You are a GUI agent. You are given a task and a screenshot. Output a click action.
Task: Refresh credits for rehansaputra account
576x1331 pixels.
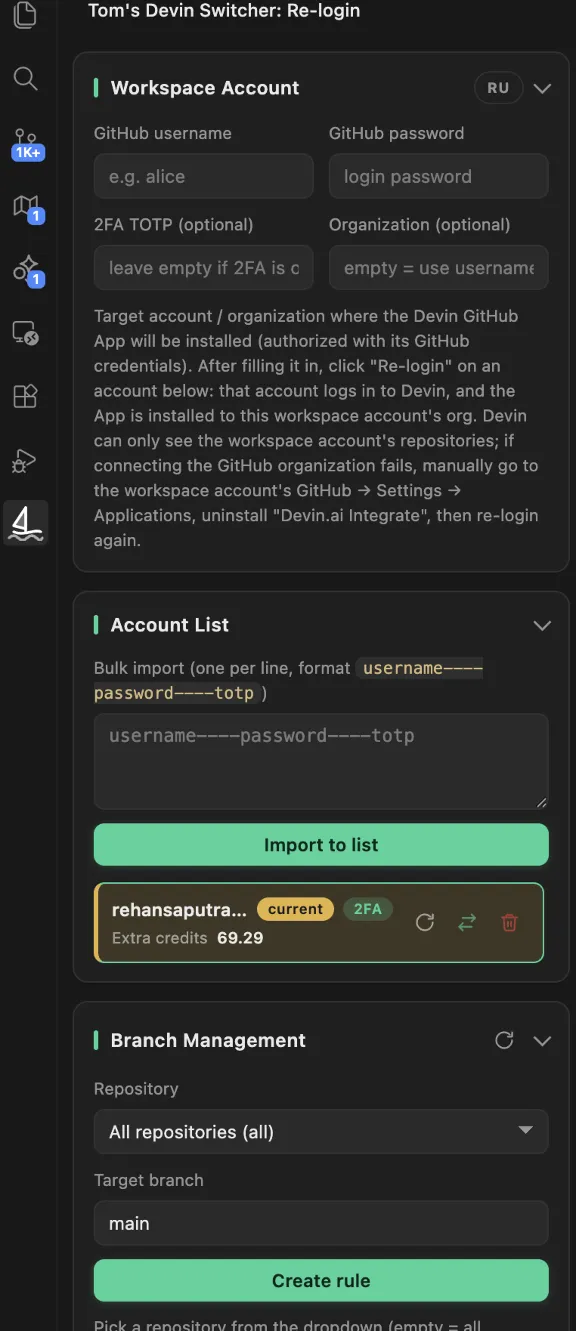[425, 922]
